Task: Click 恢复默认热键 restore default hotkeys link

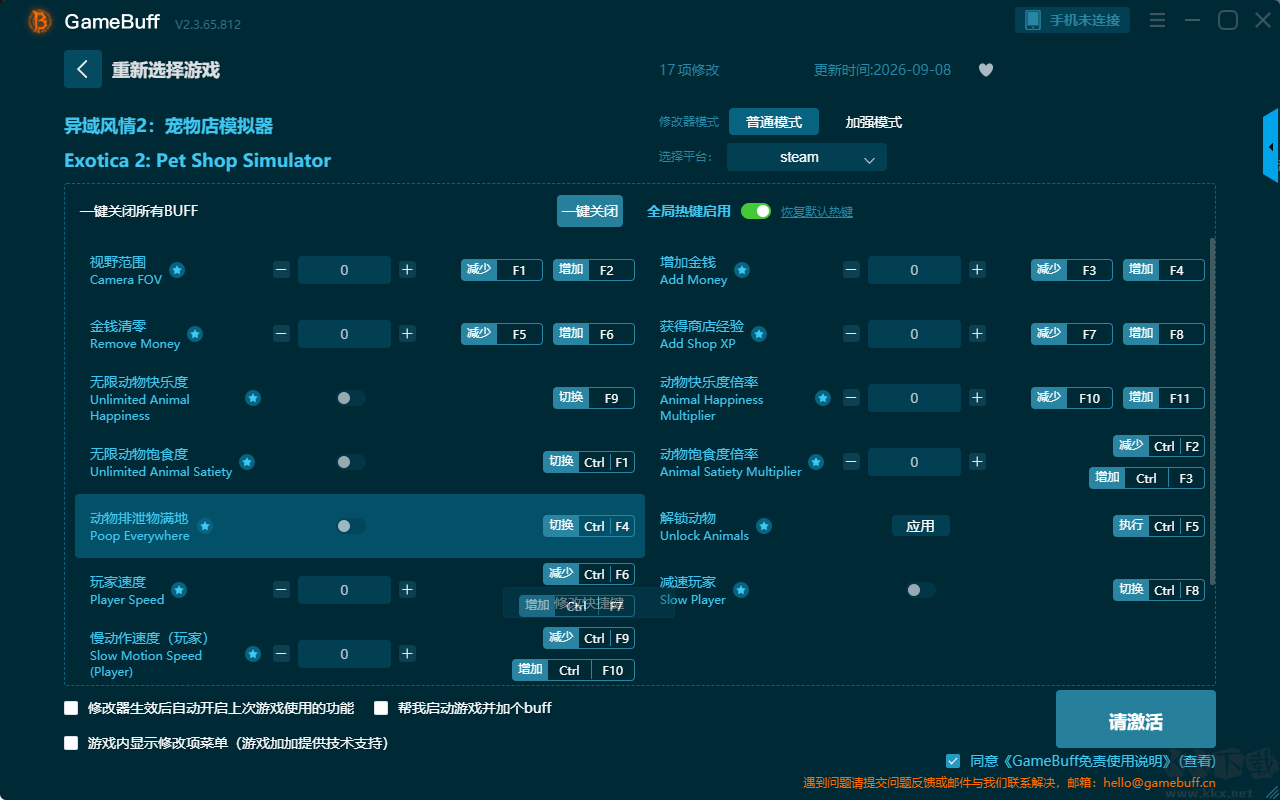Action: [817, 212]
